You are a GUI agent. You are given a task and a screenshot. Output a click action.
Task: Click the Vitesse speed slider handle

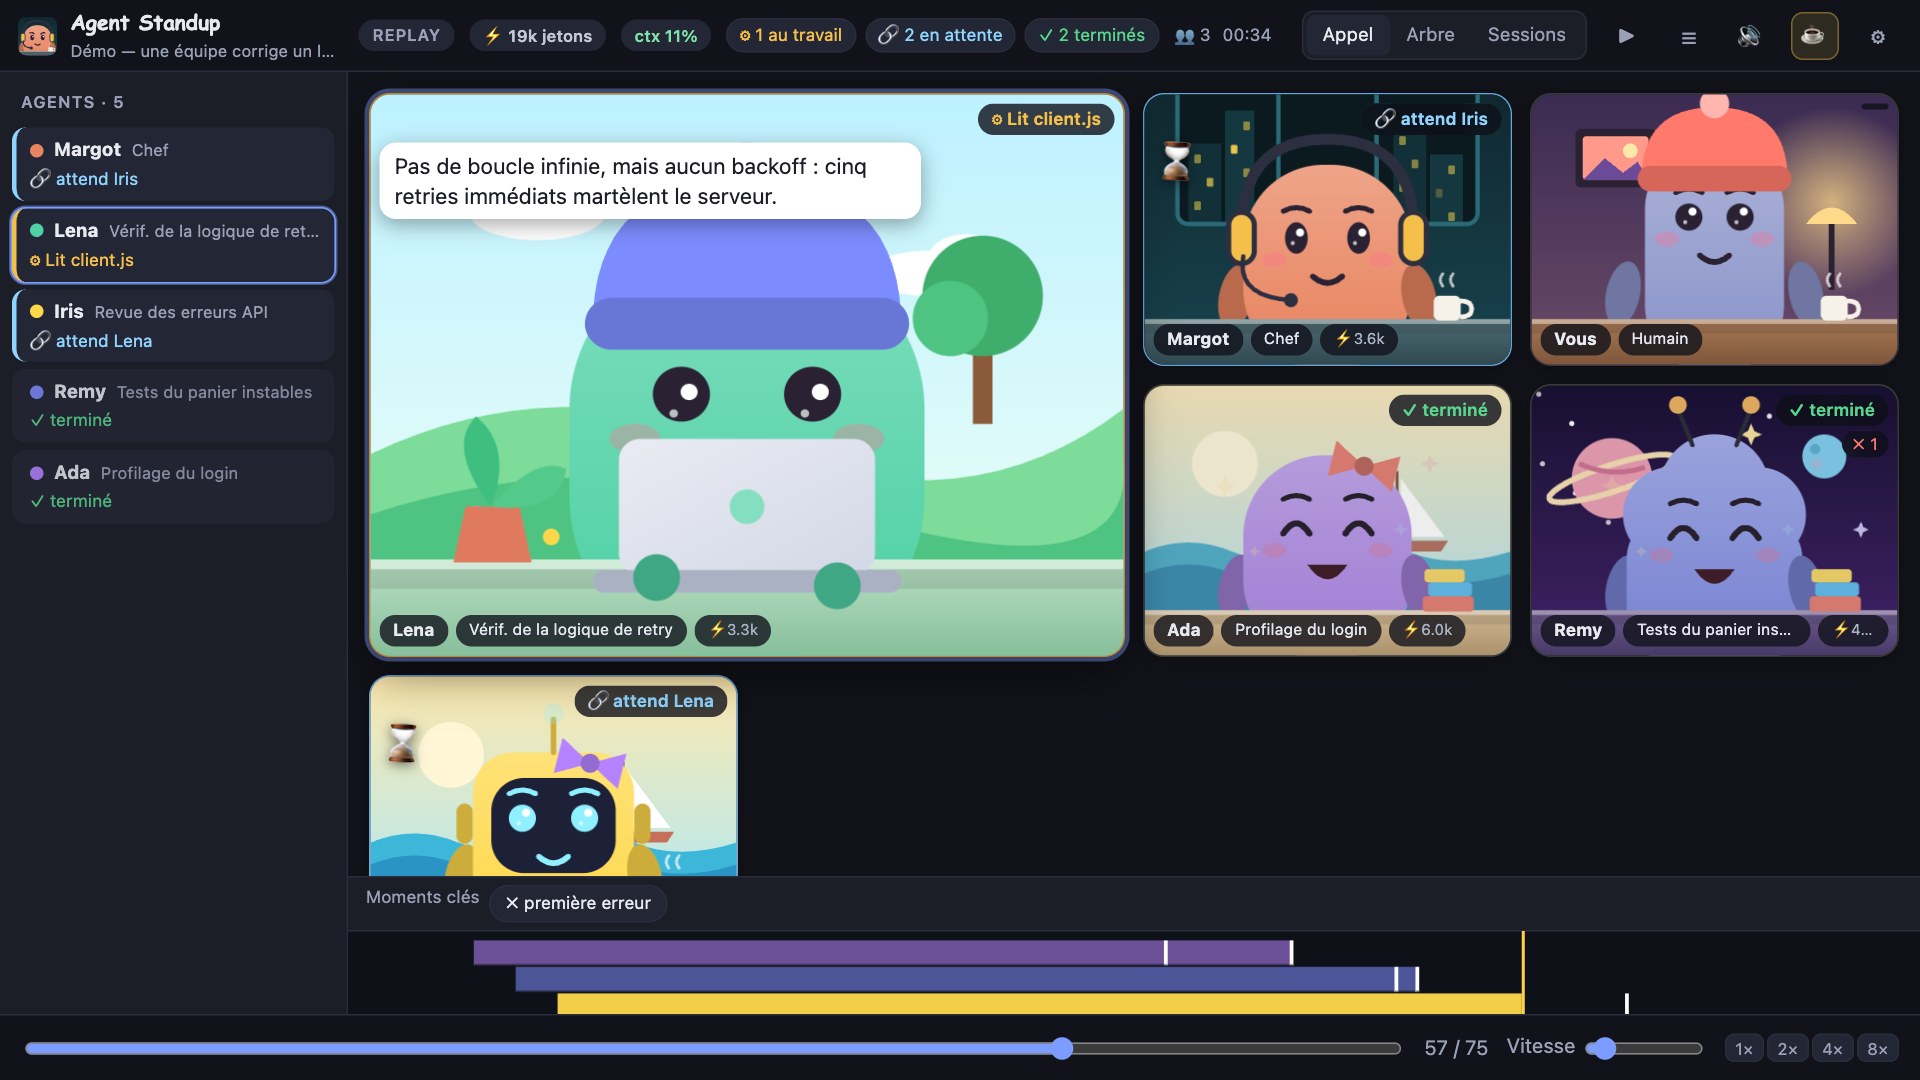[x=1604, y=1048]
